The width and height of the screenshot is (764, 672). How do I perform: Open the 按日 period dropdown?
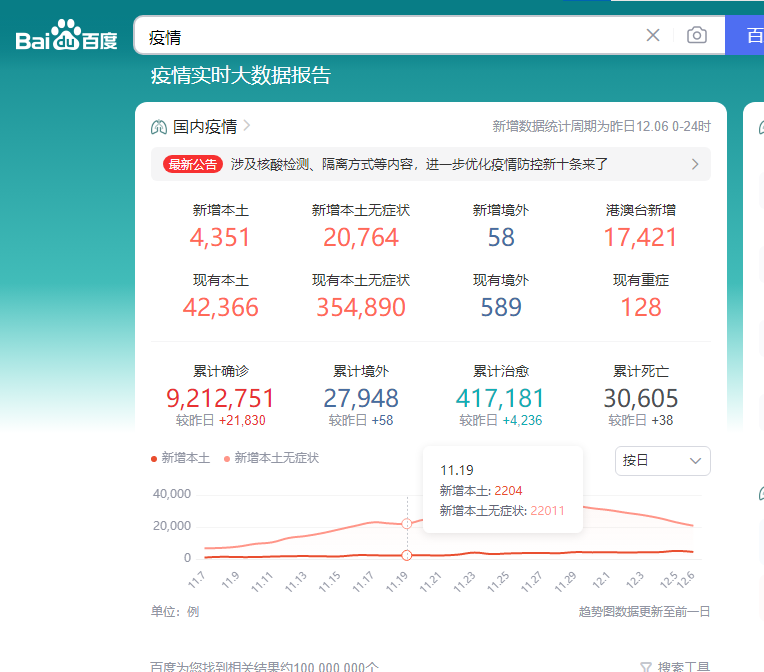(x=663, y=461)
